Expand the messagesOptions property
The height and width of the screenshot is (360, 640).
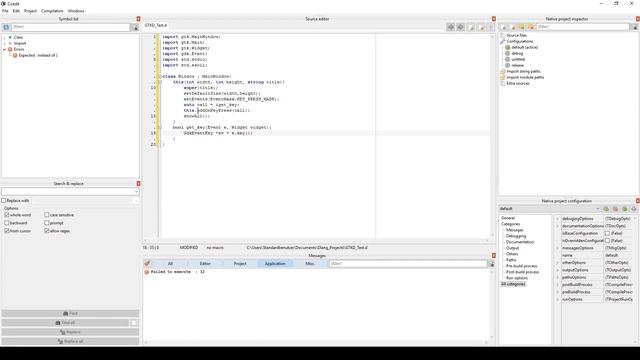pyautogui.click(x=558, y=248)
